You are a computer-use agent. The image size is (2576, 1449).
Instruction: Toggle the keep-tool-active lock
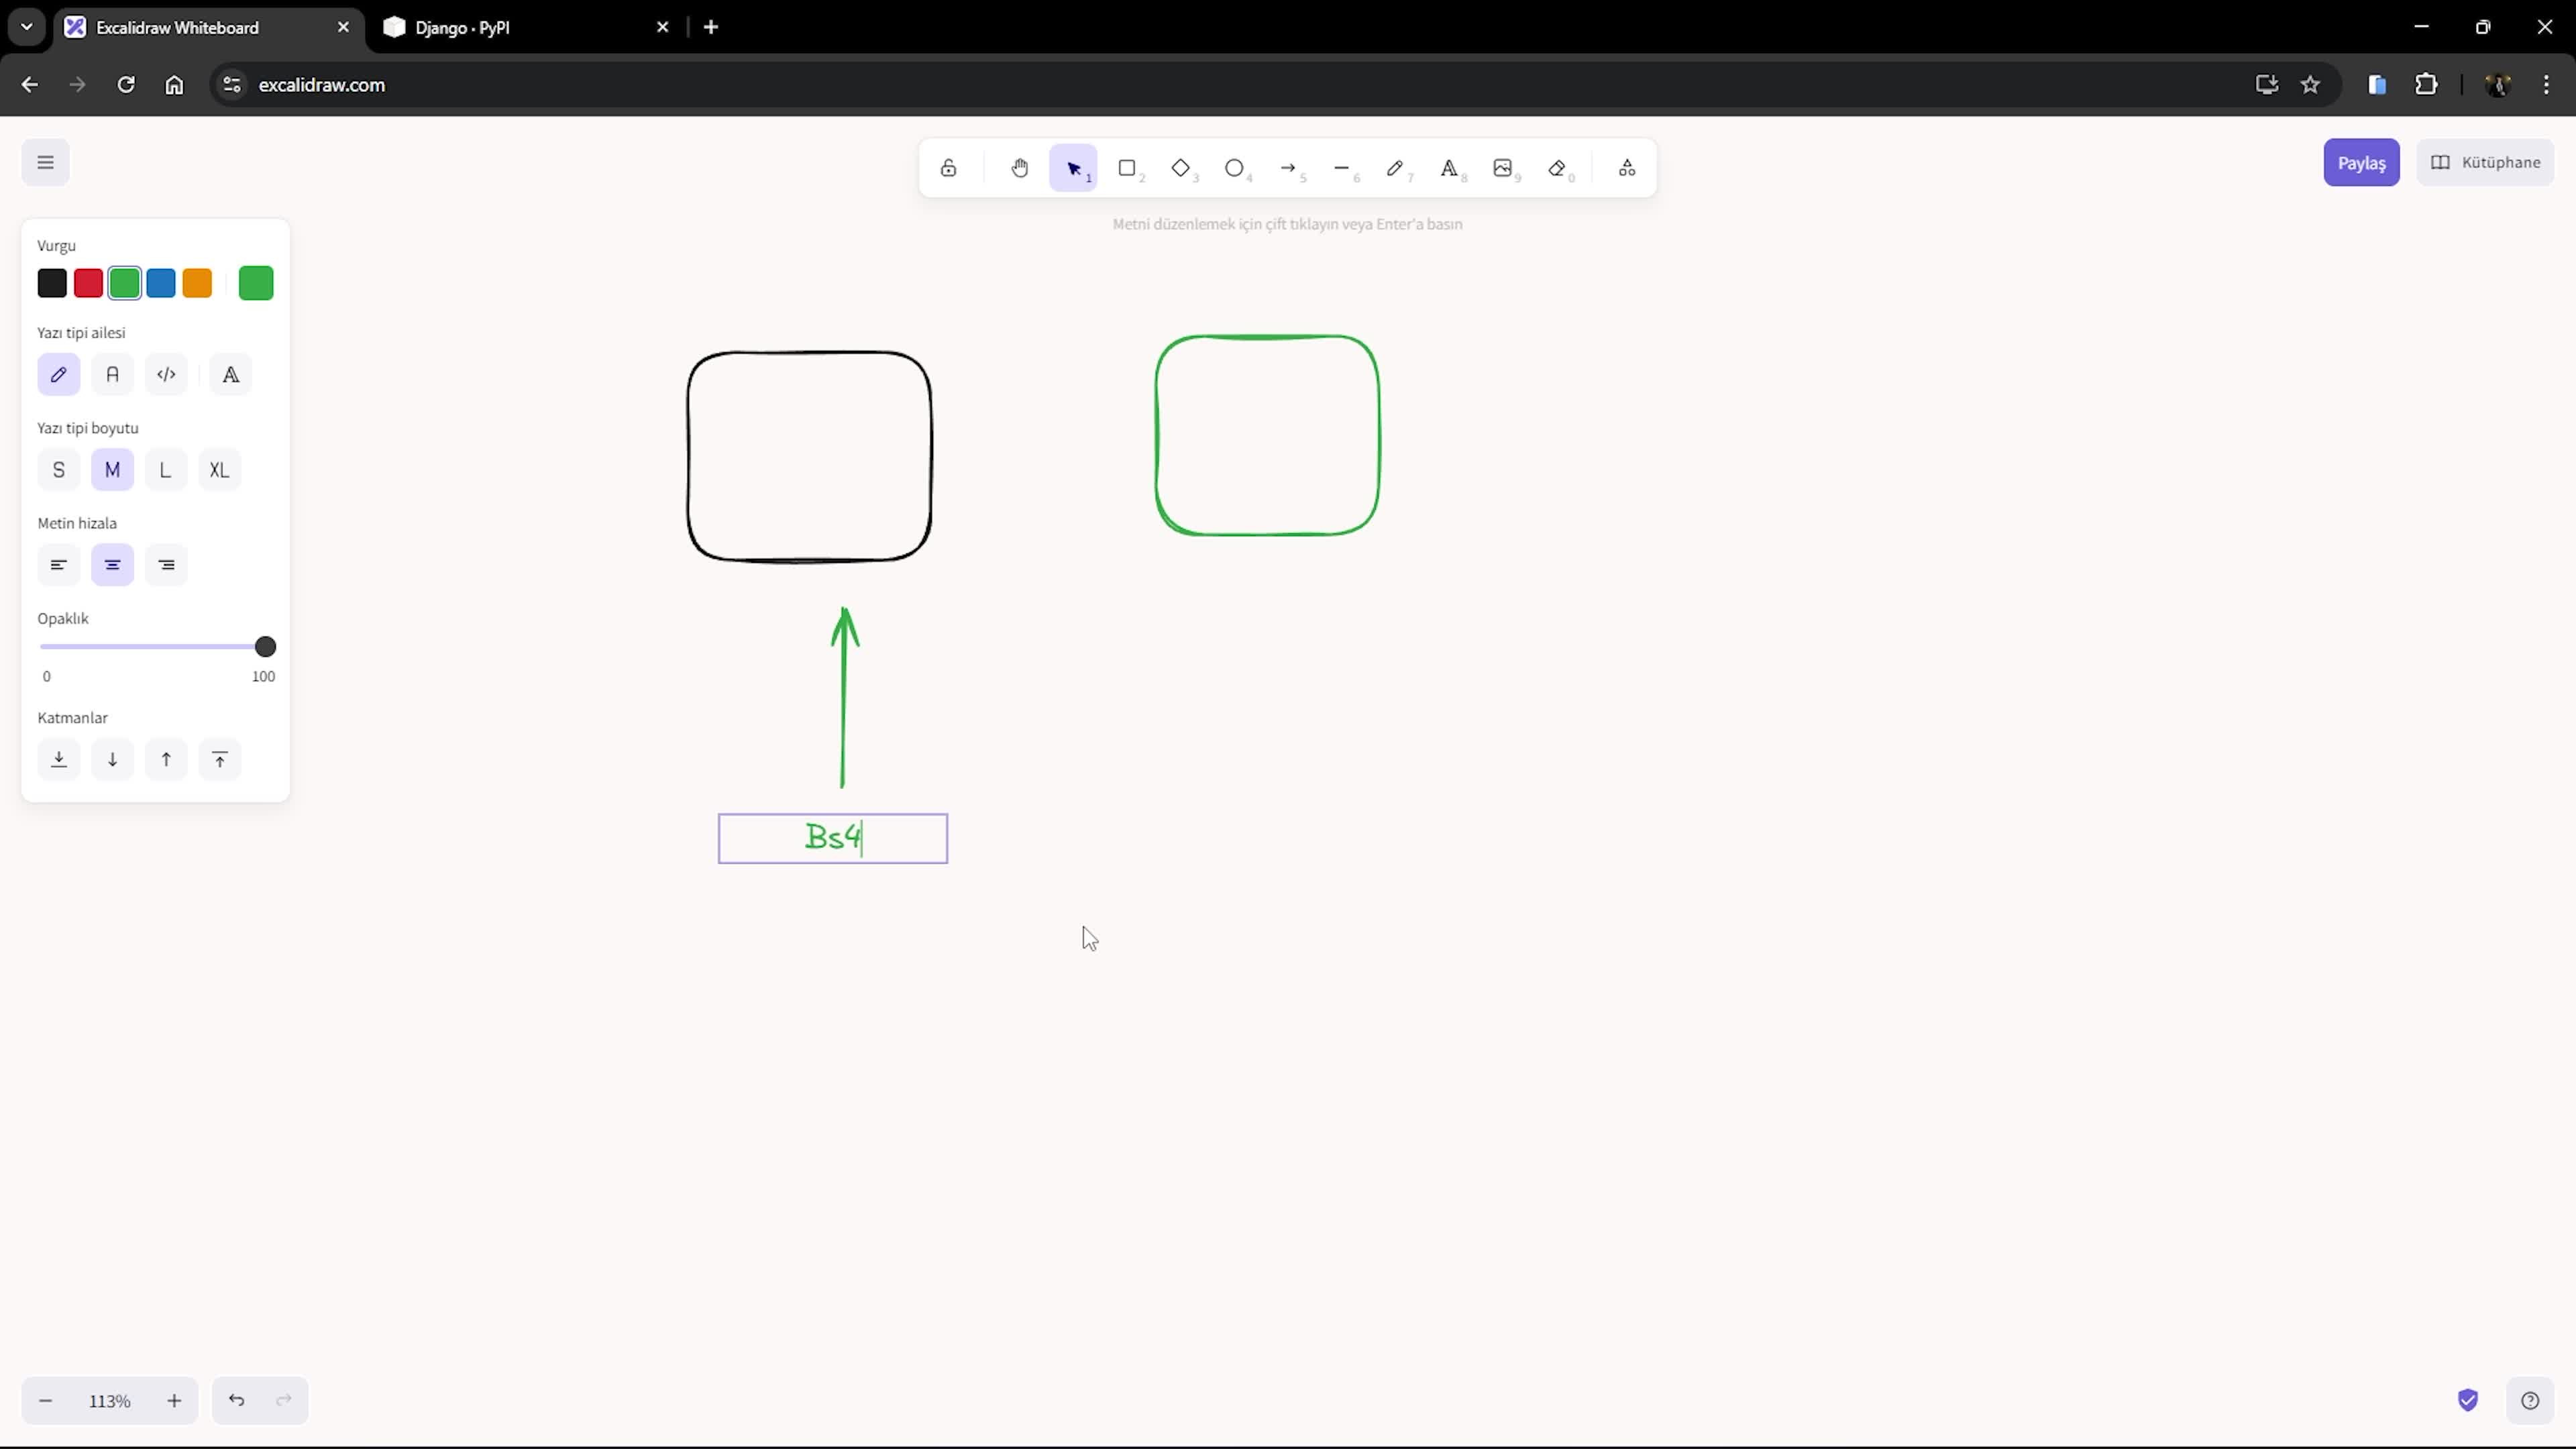(x=948, y=168)
